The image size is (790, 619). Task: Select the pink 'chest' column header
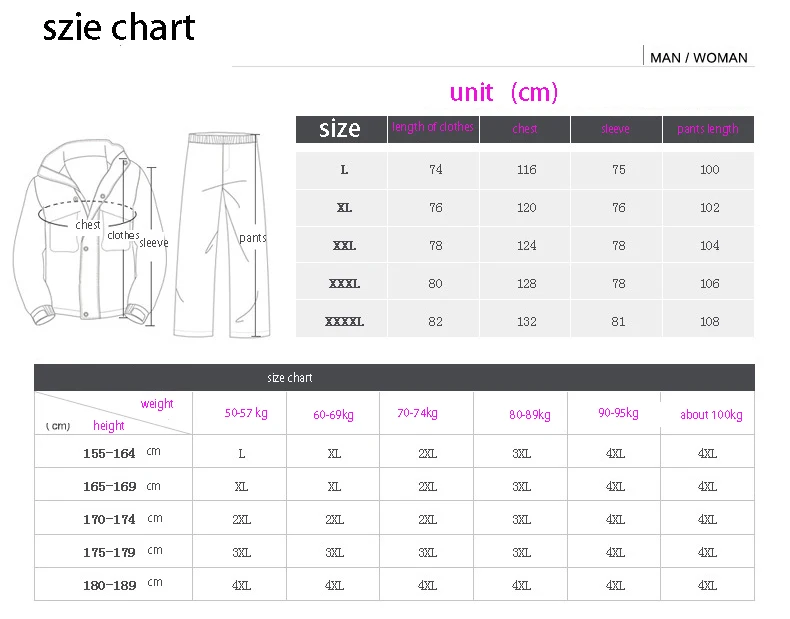(x=524, y=129)
